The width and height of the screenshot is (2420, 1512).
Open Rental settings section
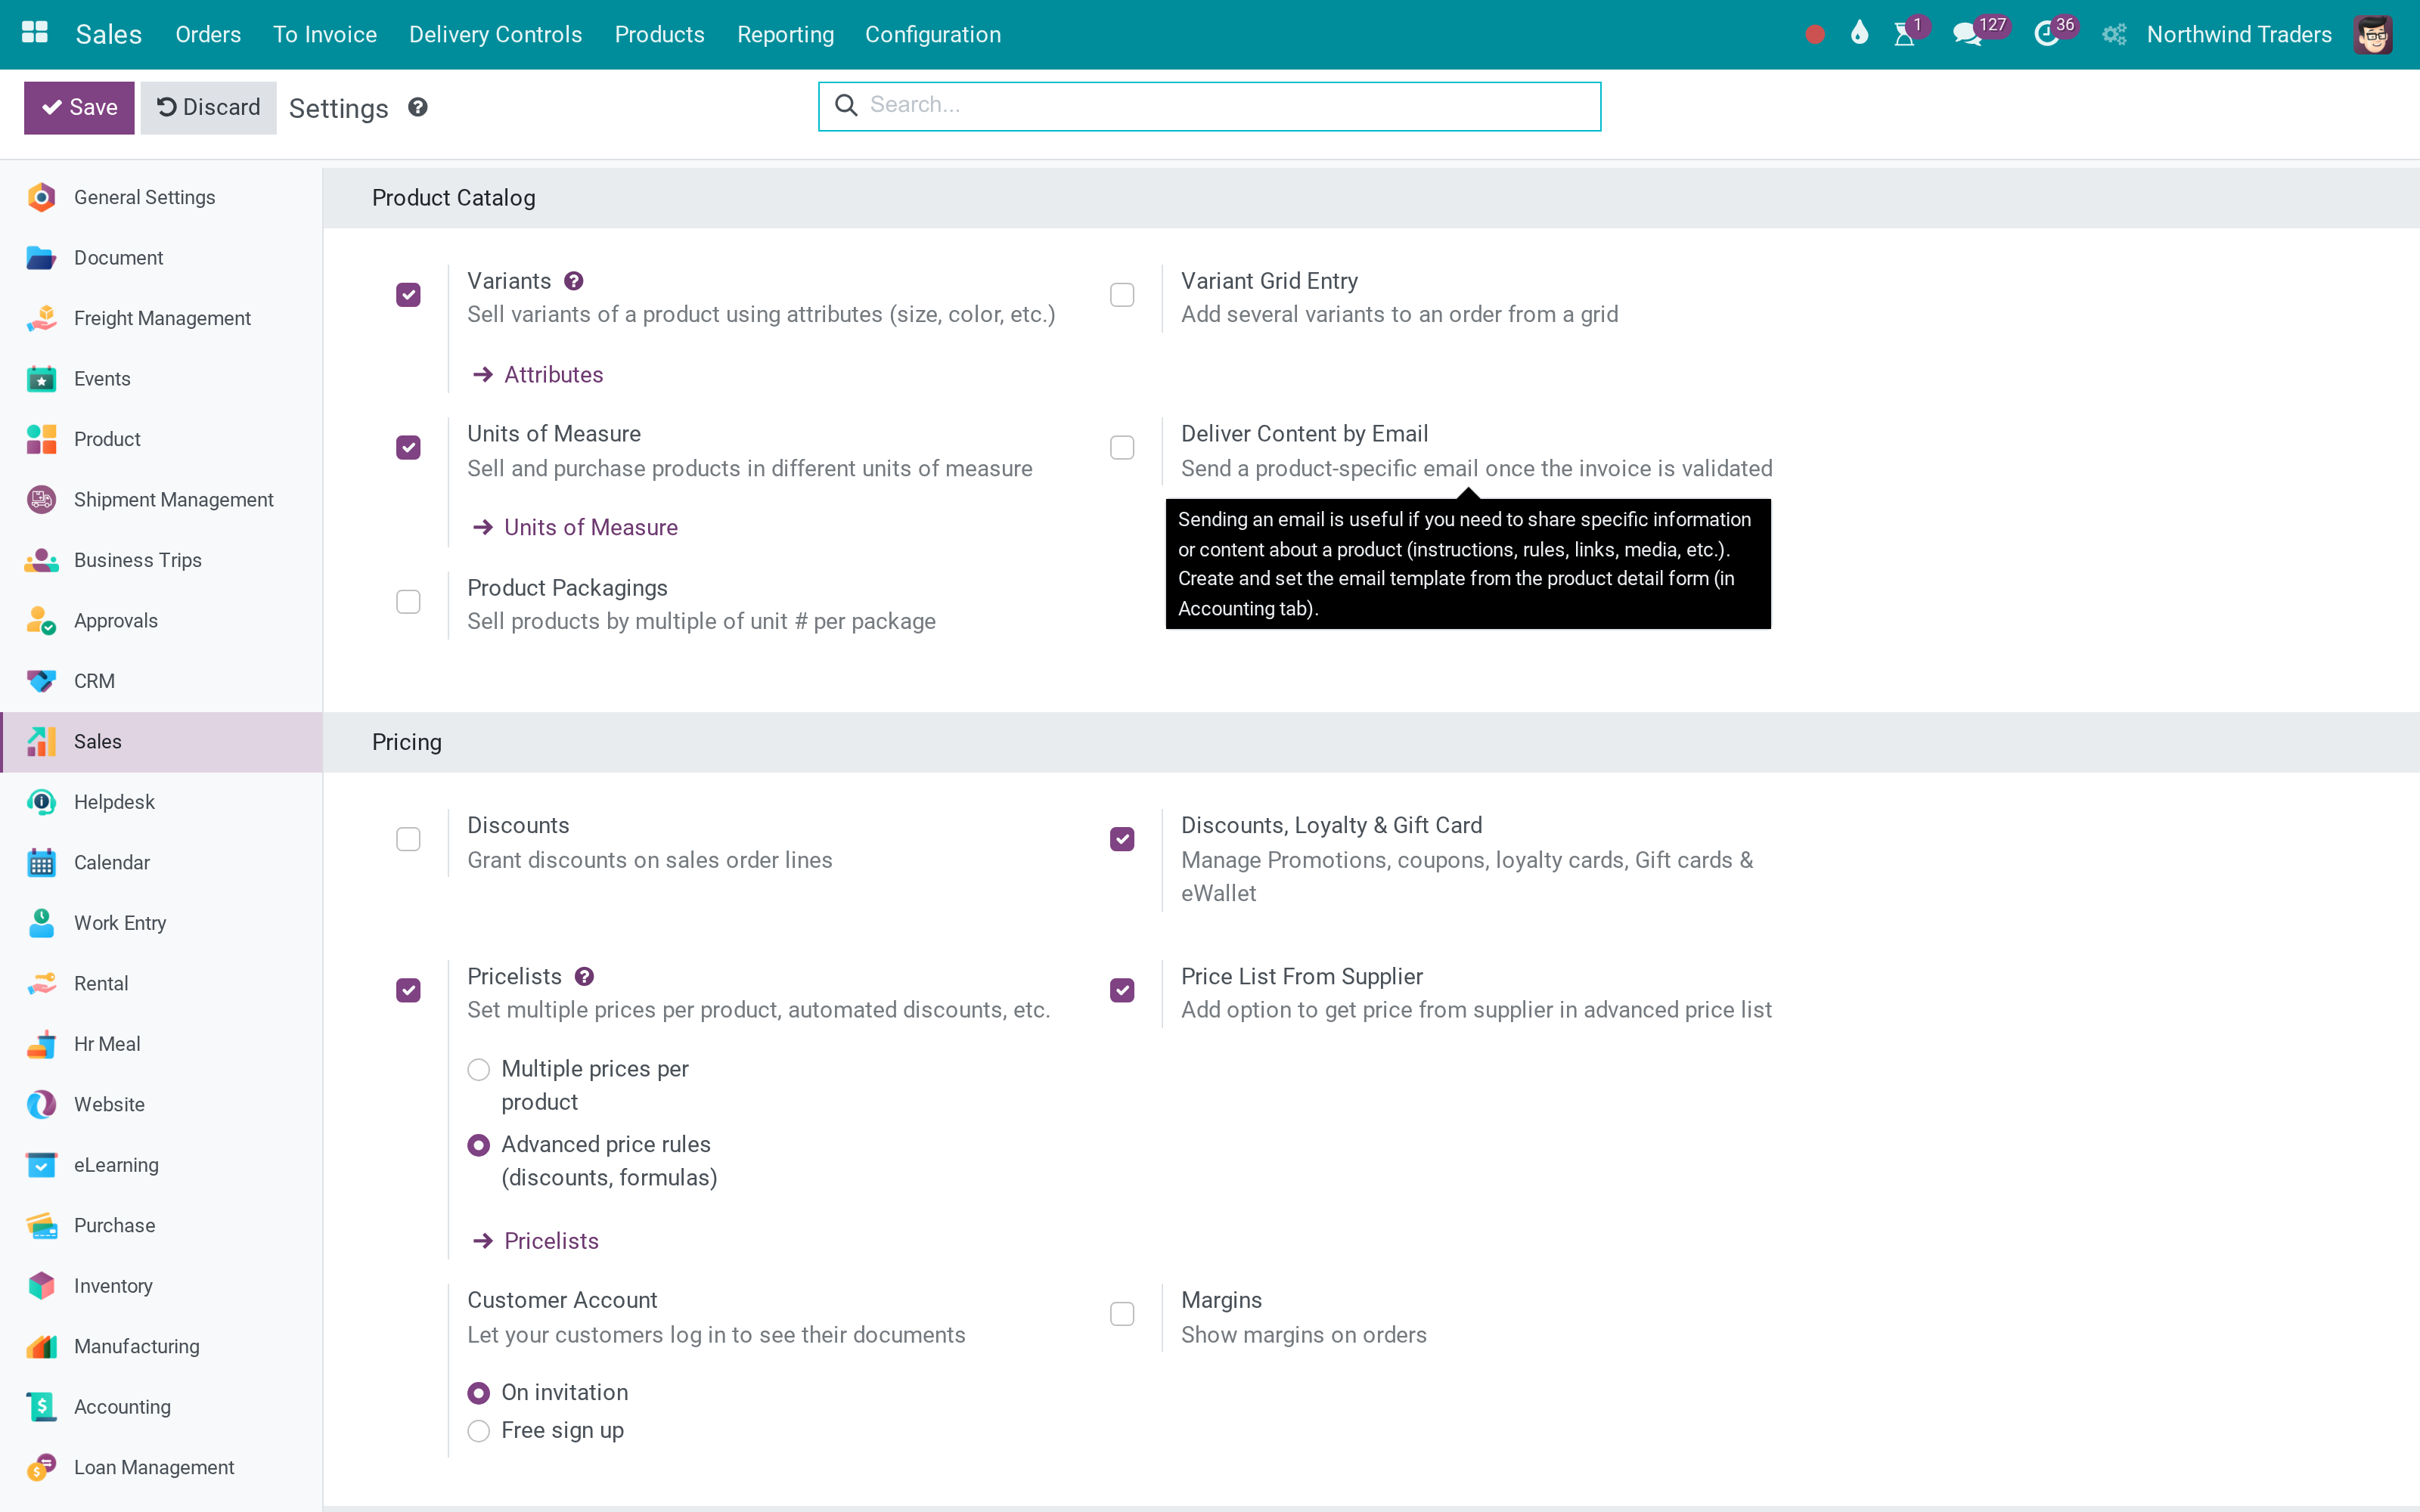161,984
